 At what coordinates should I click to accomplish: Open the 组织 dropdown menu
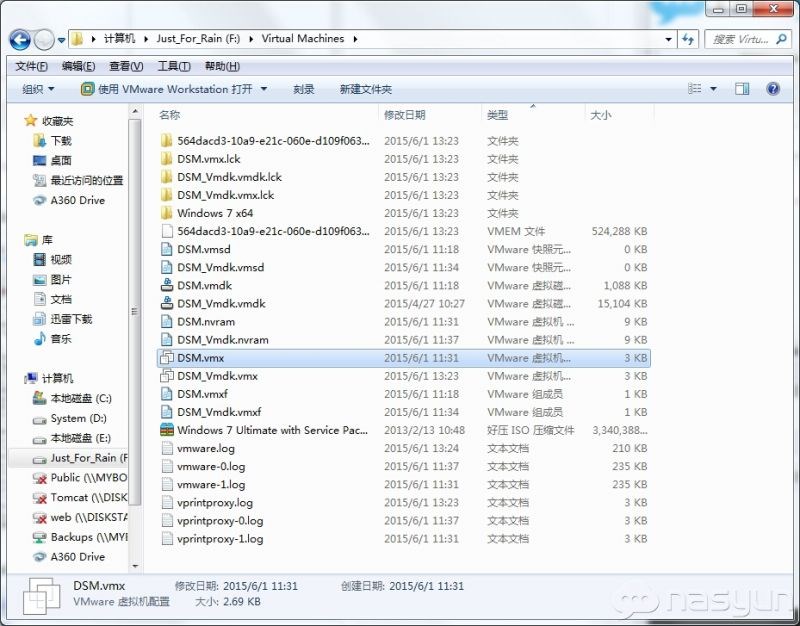(38, 89)
